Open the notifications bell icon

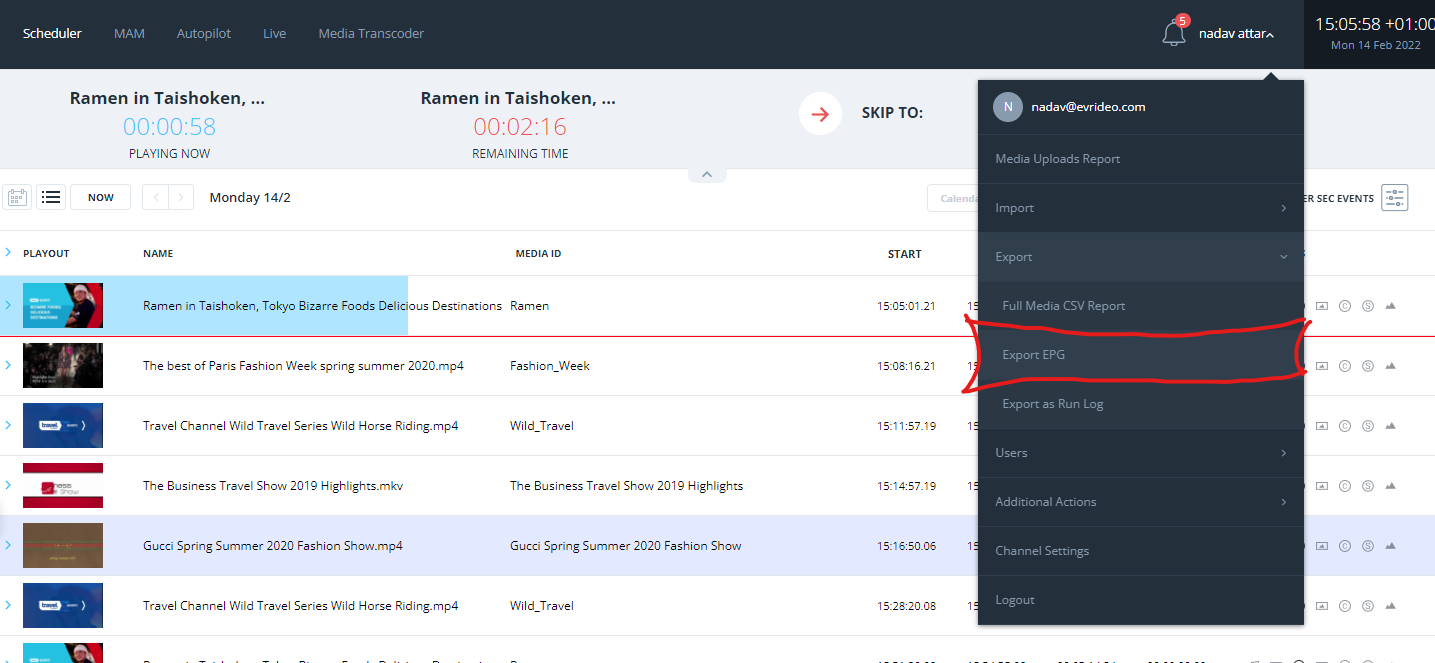coord(1173,34)
